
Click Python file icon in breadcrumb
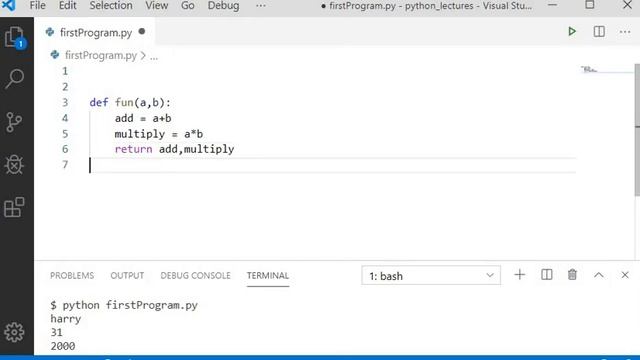55,55
